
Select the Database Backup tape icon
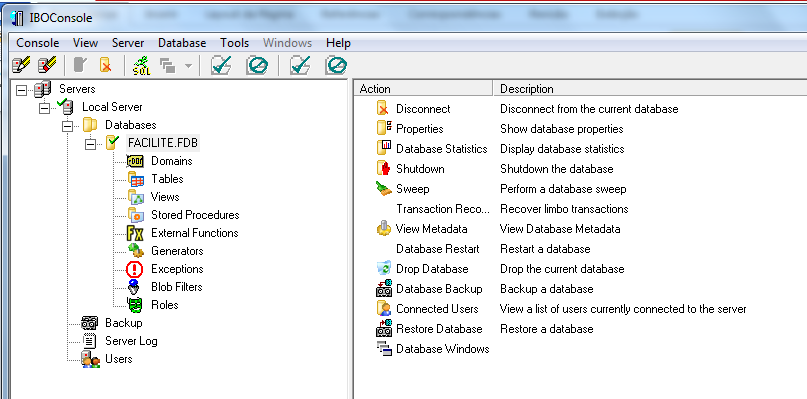(384, 289)
